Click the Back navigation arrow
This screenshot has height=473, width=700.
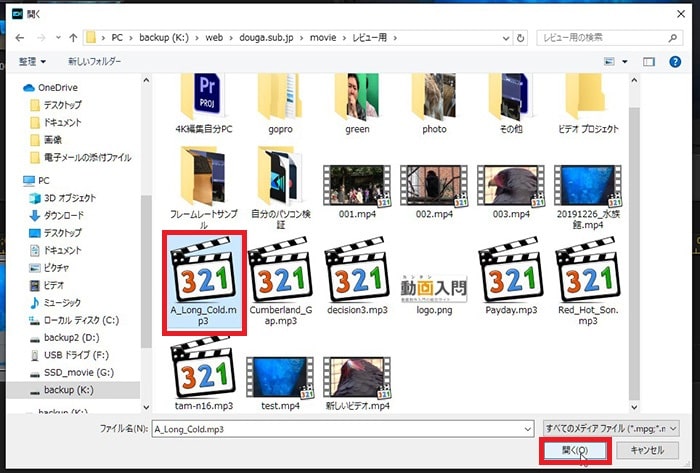click(x=20, y=38)
